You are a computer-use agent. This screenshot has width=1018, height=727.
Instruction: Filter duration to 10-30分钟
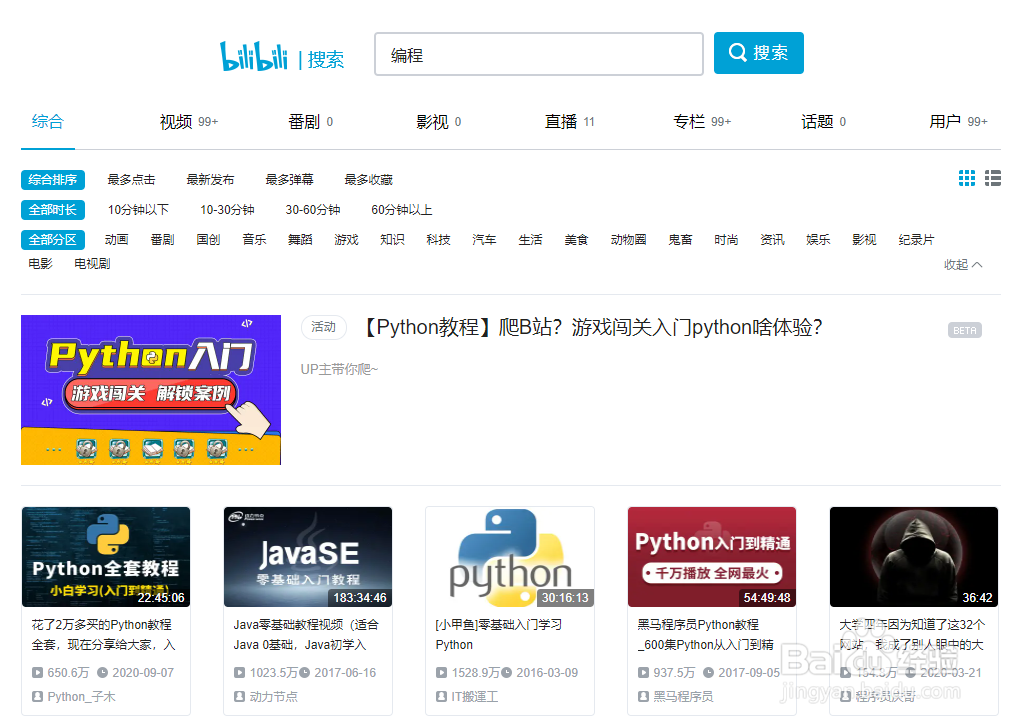tap(227, 210)
